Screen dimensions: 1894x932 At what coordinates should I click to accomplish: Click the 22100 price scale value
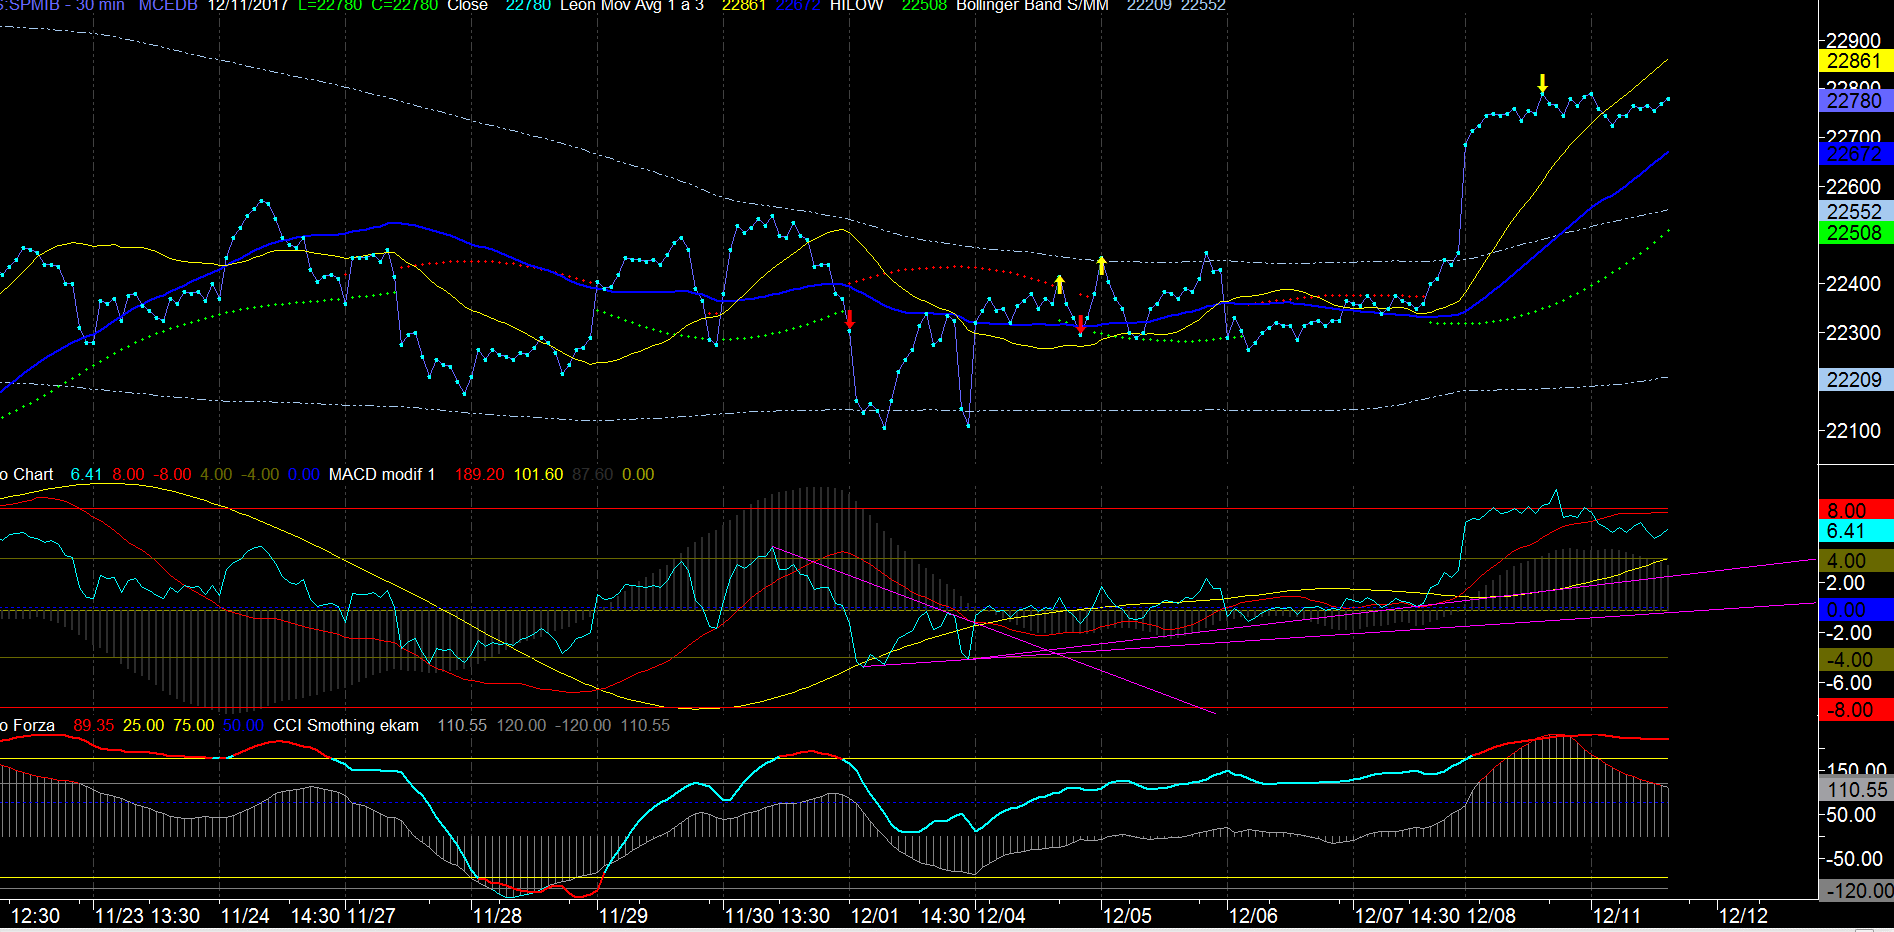[x=1853, y=430]
